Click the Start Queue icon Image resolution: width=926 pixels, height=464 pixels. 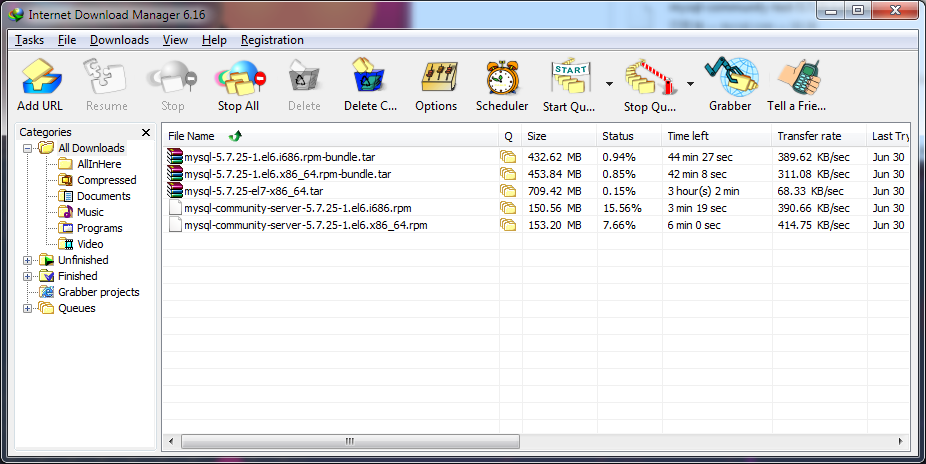570,77
